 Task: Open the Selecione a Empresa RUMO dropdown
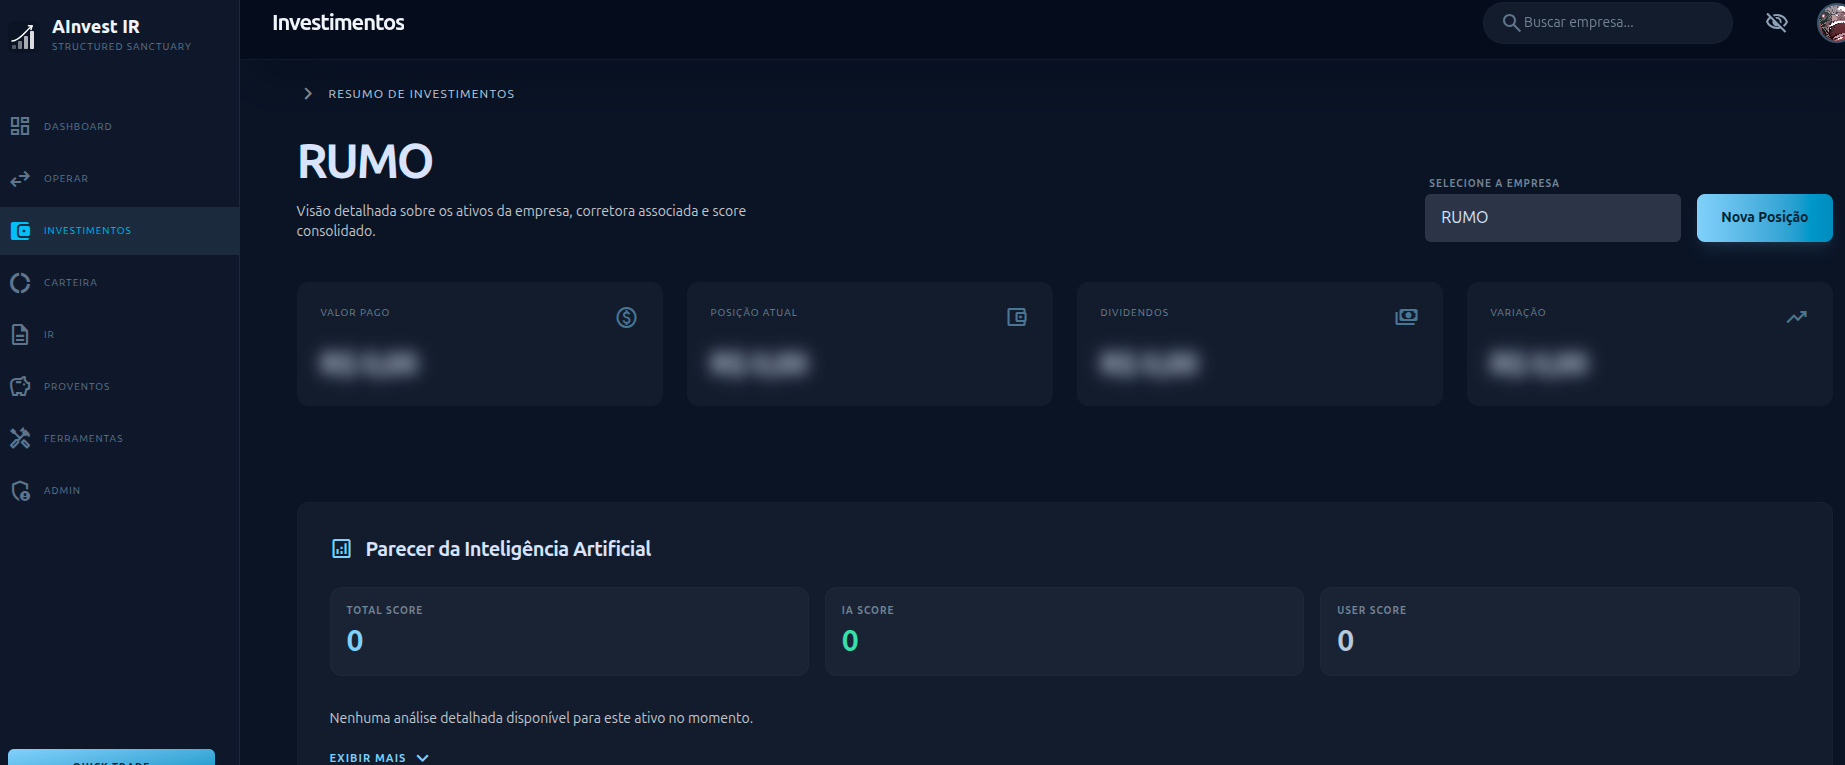[1552, 218]
